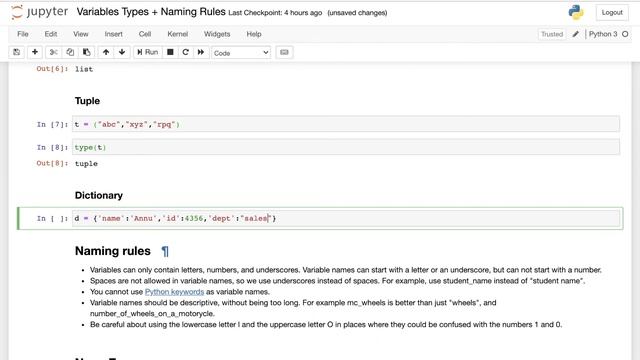Copy selected cells icon
Image resolution: width=640 pixels, height=360 pixels.
point(70,52)
